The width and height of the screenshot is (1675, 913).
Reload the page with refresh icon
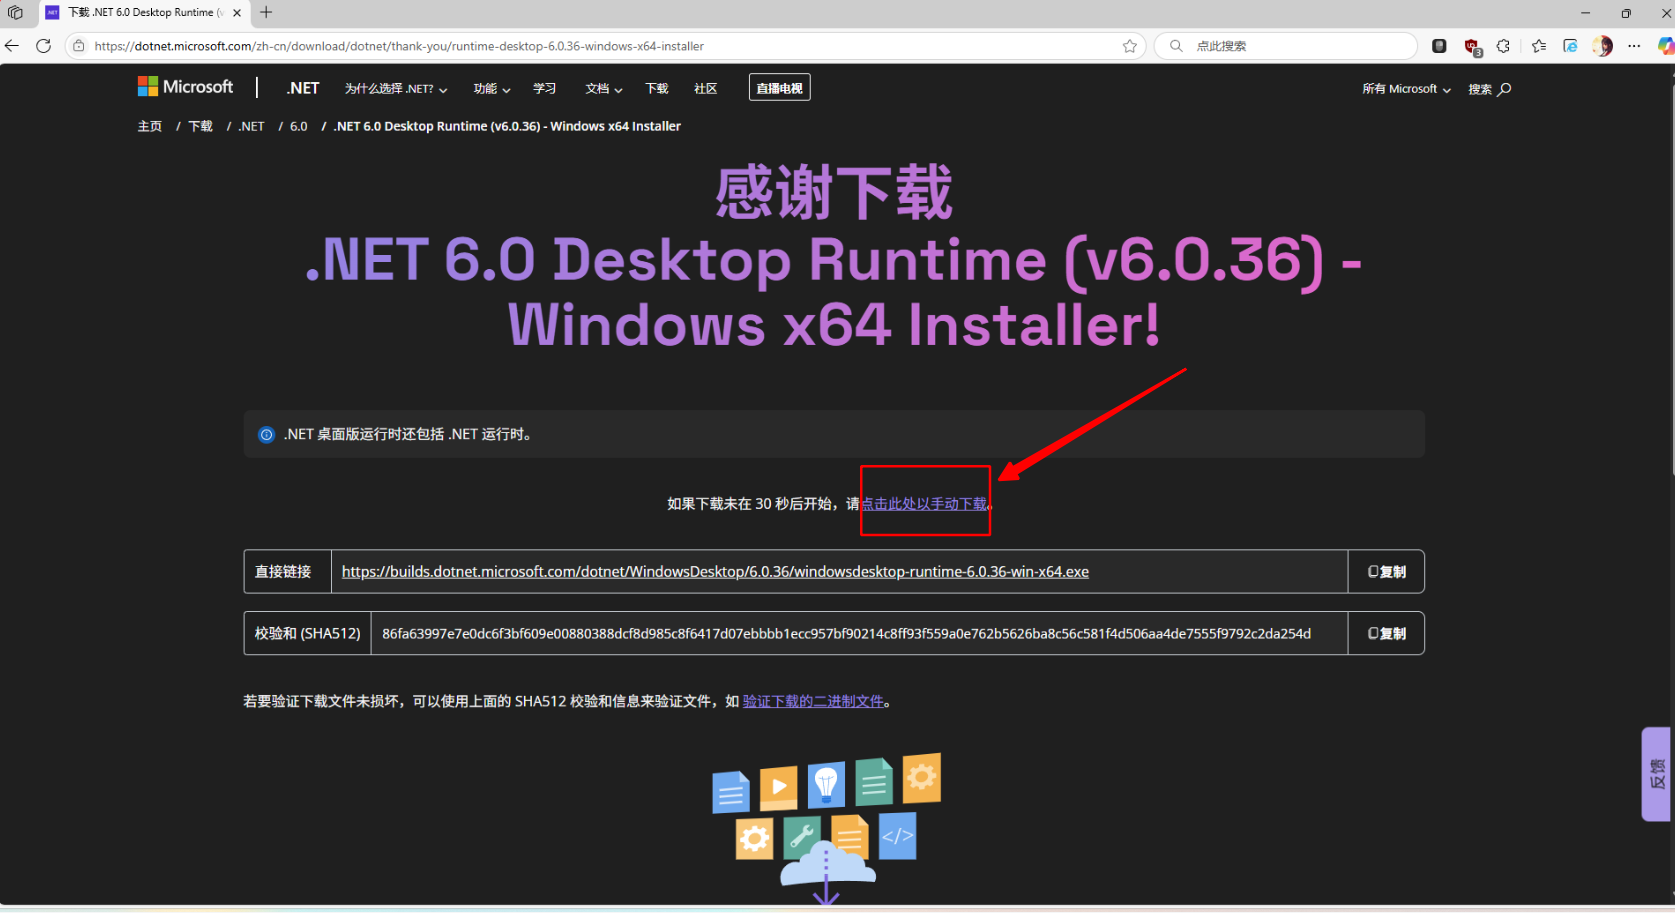pyautogui.click(x=43, y=46)
